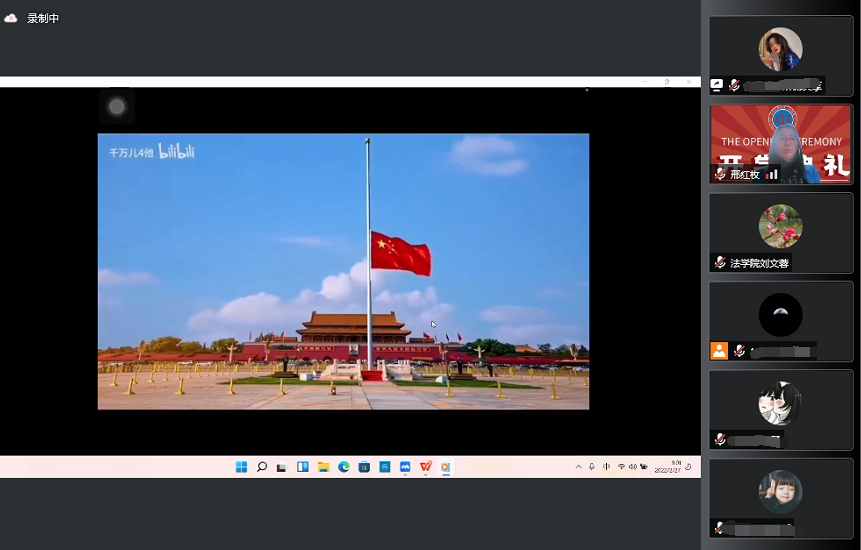Click the orange host badge icon
Viewport: 861px width, 550px height.
(719, 351)
